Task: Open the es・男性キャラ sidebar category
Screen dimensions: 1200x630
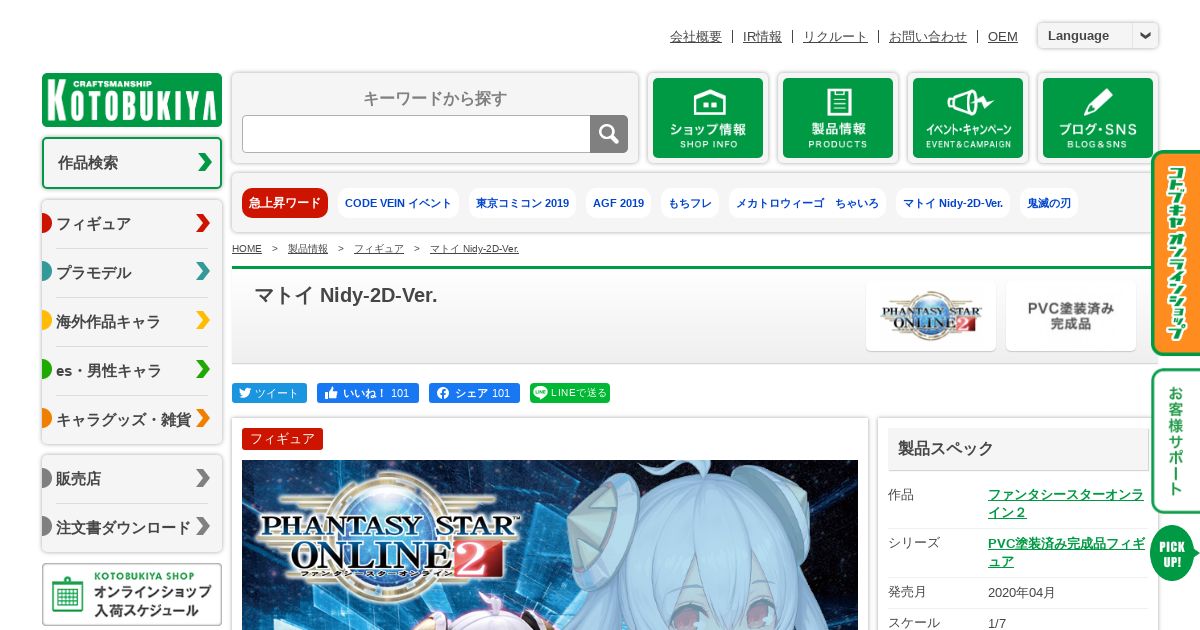Action: click(x=132, y=370)
